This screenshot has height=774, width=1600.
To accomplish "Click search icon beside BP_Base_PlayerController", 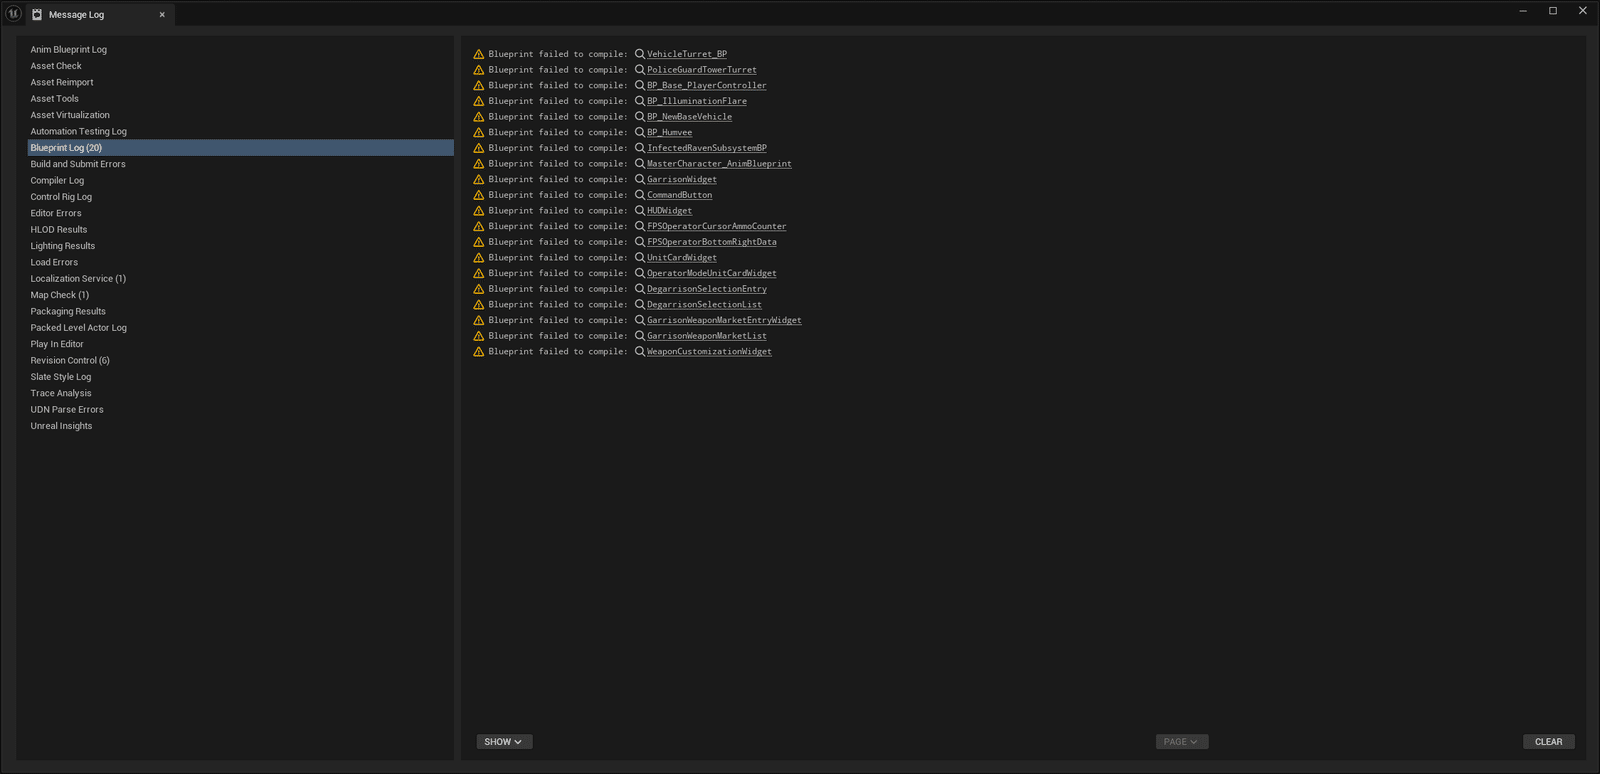I will click(640, 85).
